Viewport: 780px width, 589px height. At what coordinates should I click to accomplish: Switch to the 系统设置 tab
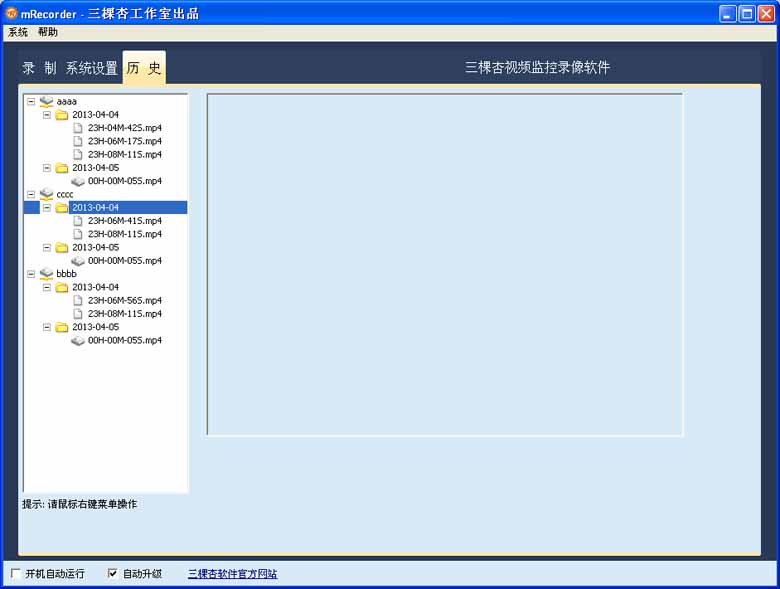click(x=92, y=68)
